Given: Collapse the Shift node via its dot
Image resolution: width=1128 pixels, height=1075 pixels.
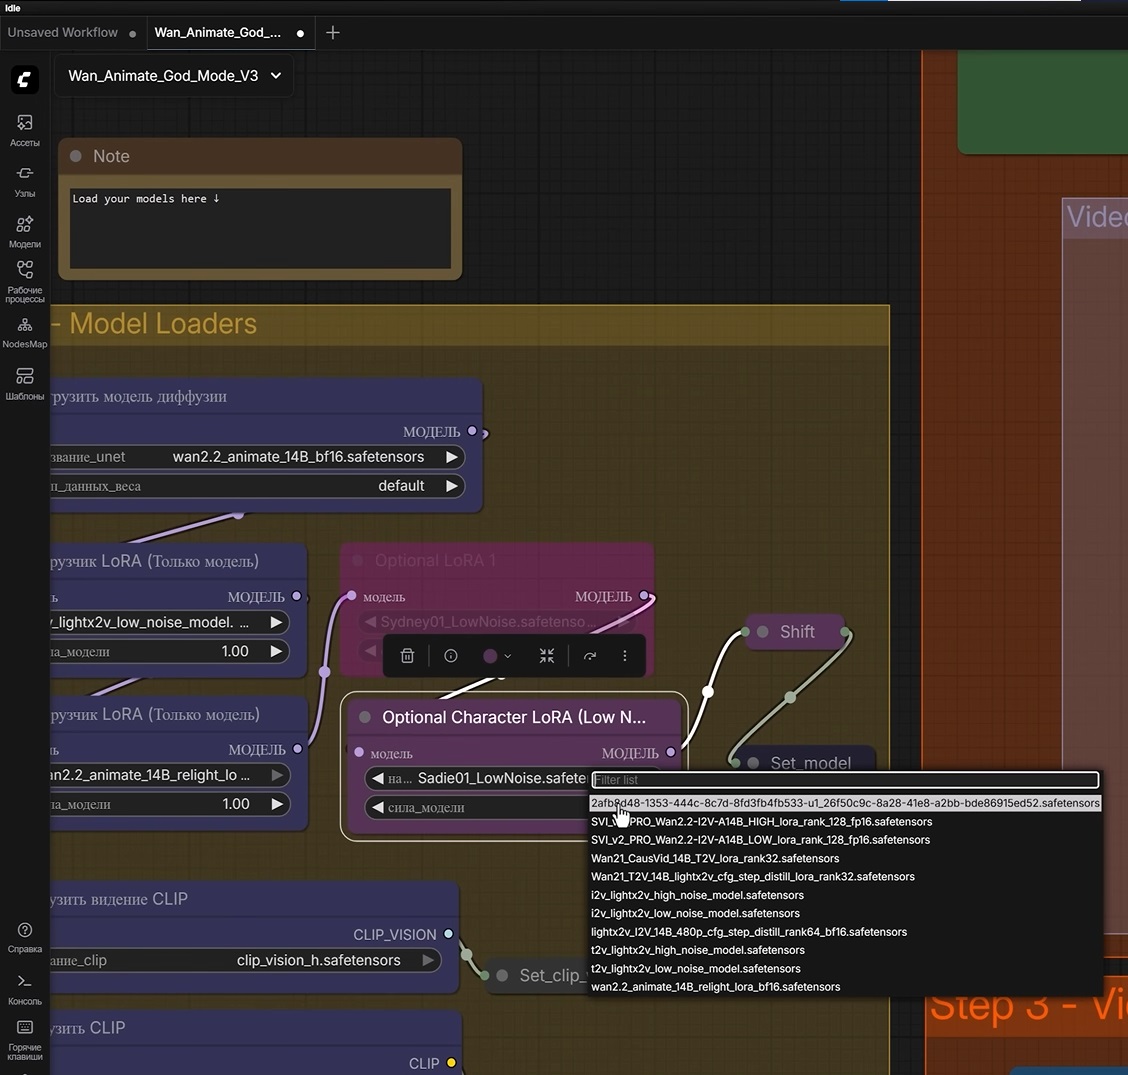Looking at the screenshot, I should coord(763,631).
